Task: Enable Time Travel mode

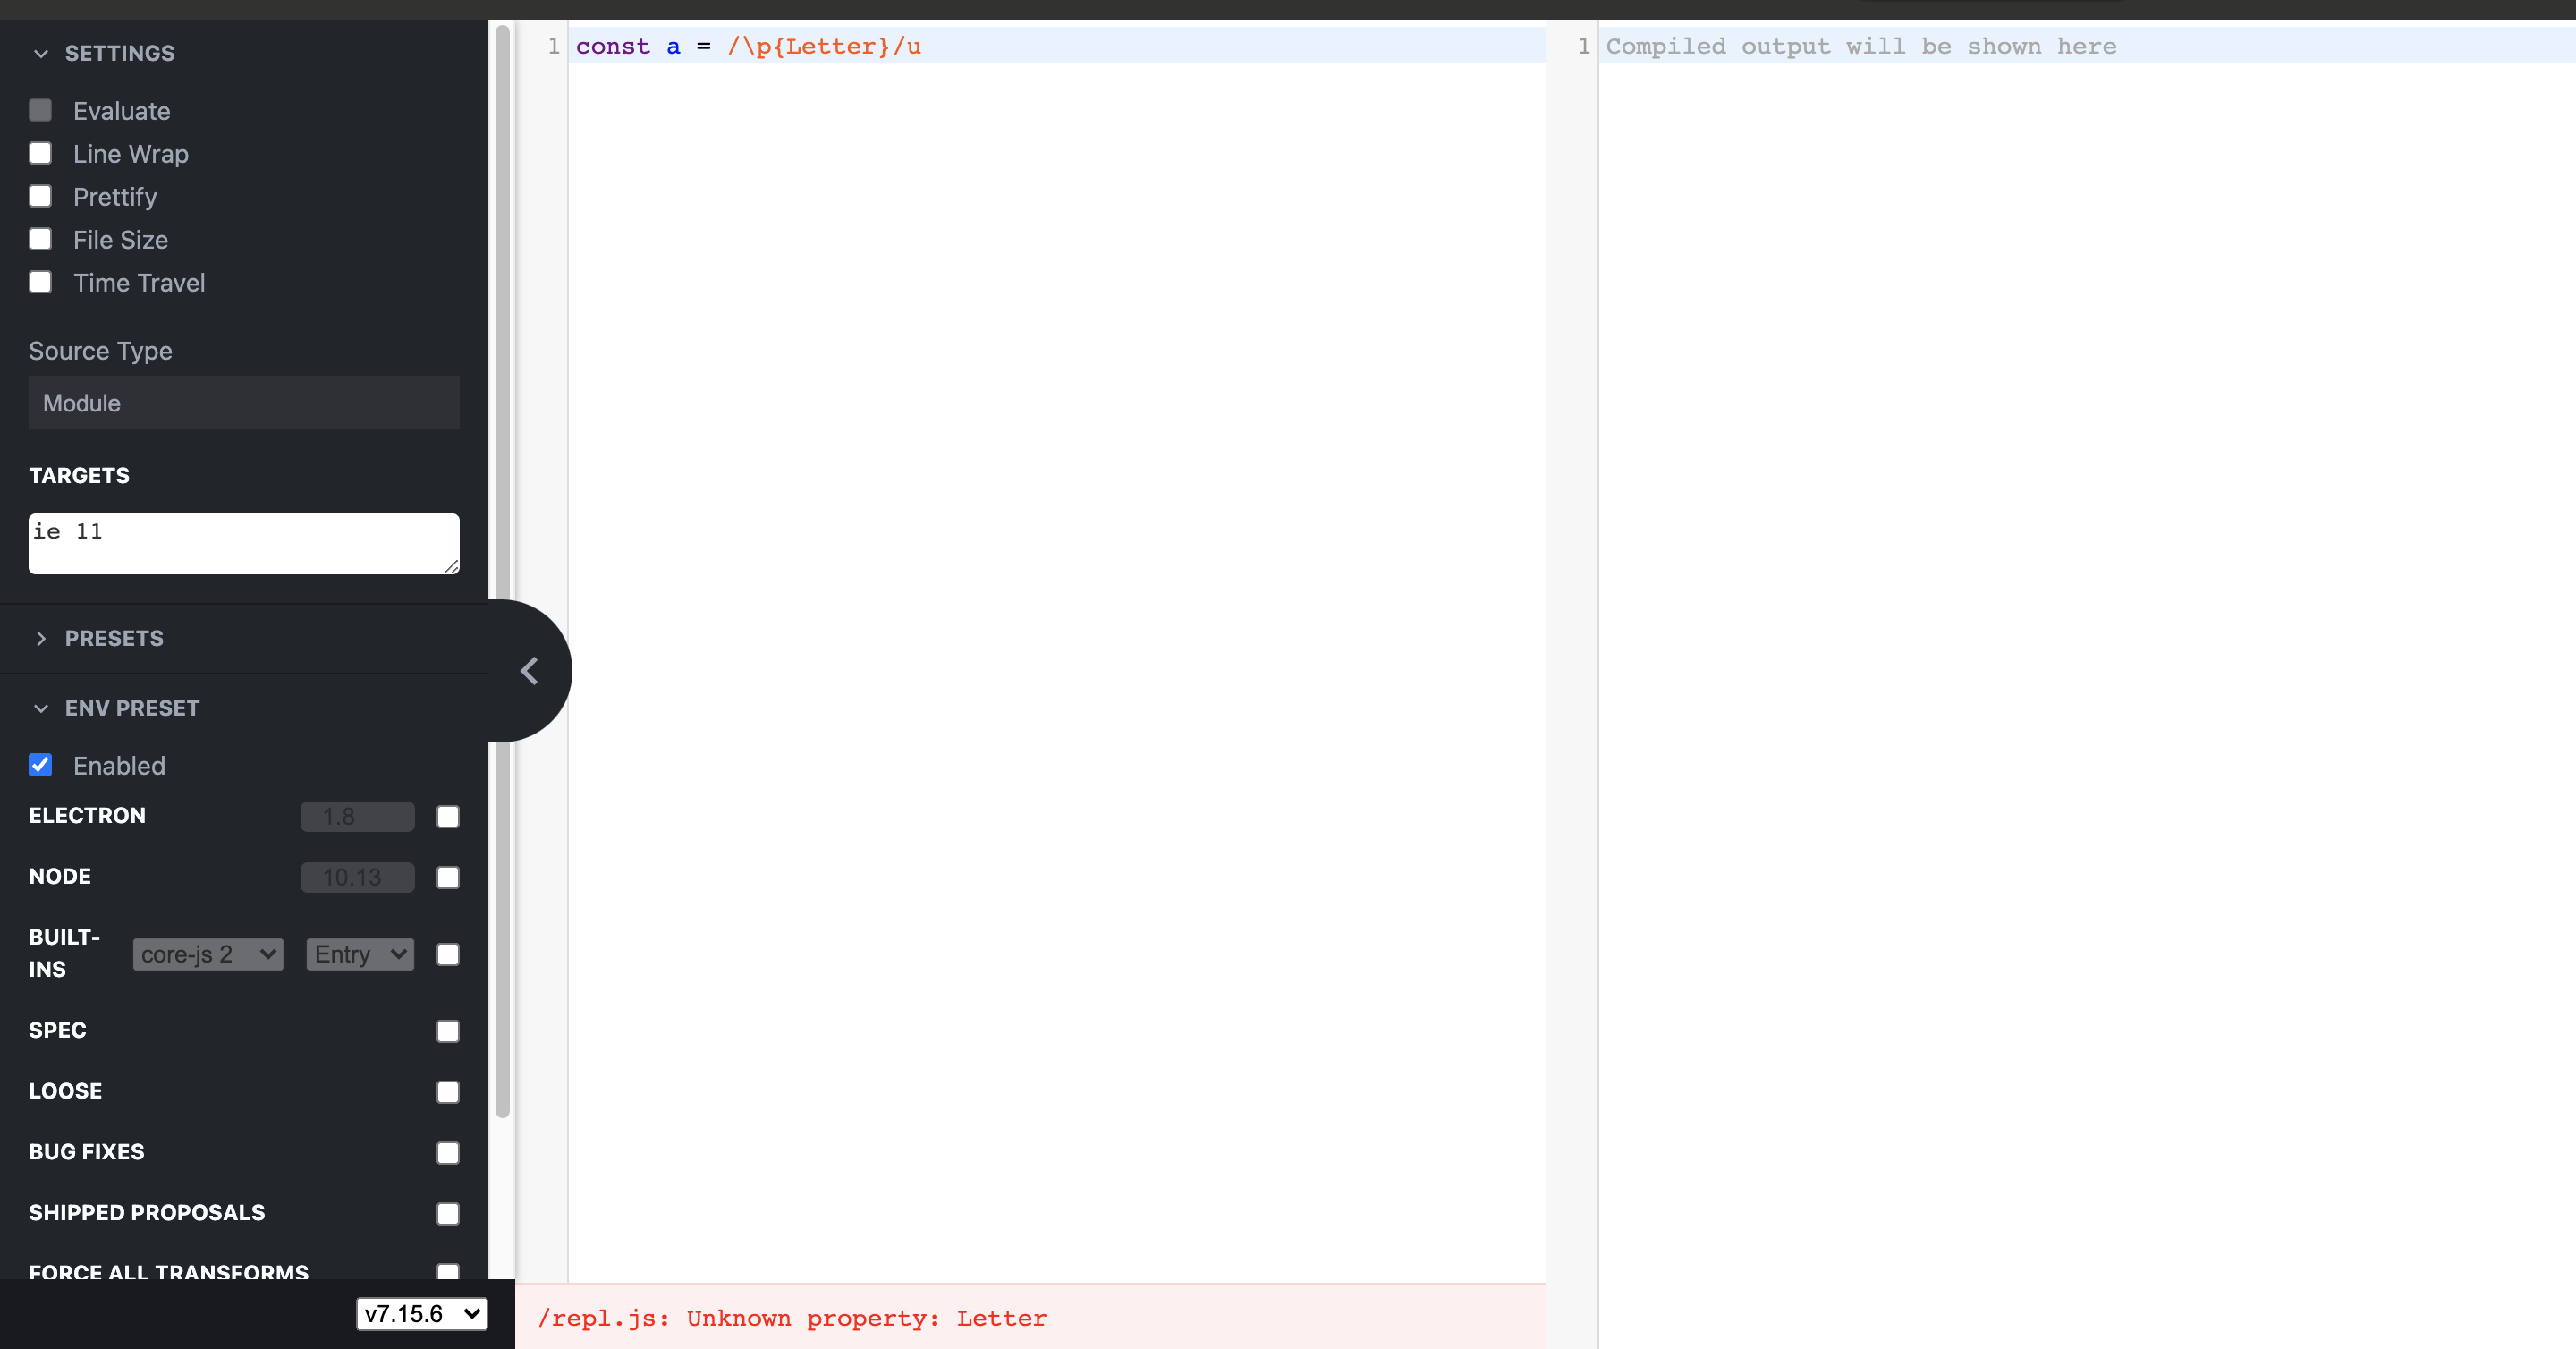Action: tap(40, 282)
